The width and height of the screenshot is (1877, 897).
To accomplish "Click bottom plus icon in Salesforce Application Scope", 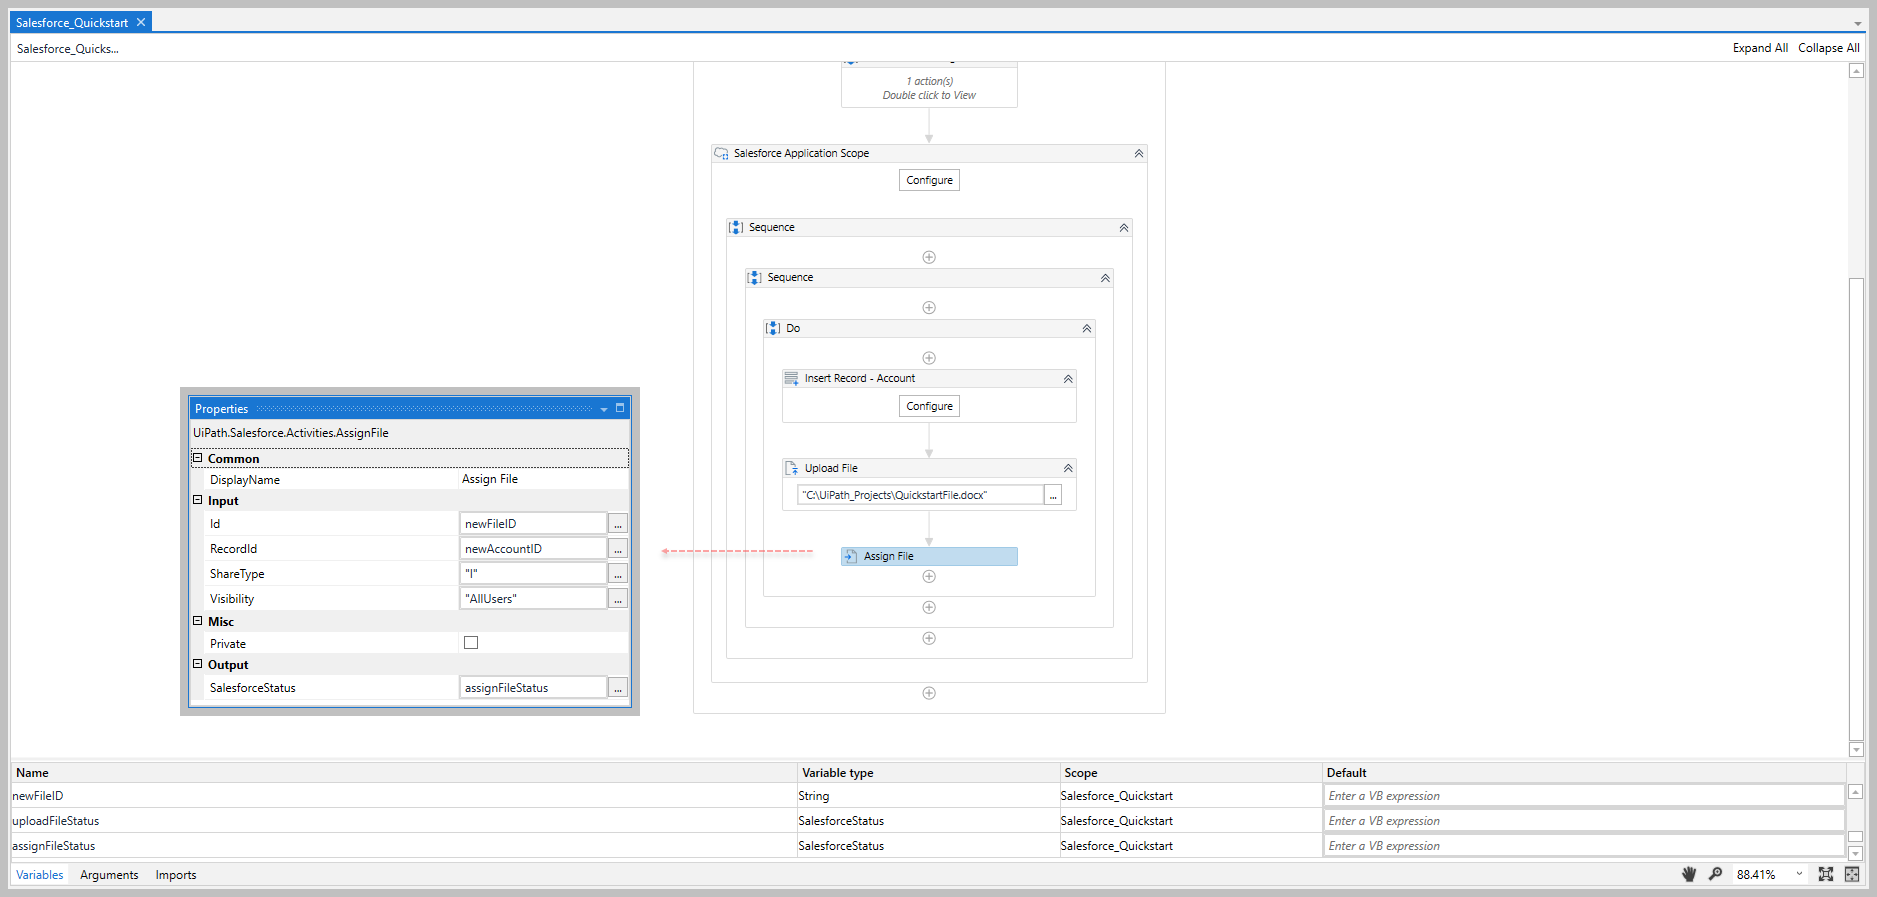I will 929,693.
